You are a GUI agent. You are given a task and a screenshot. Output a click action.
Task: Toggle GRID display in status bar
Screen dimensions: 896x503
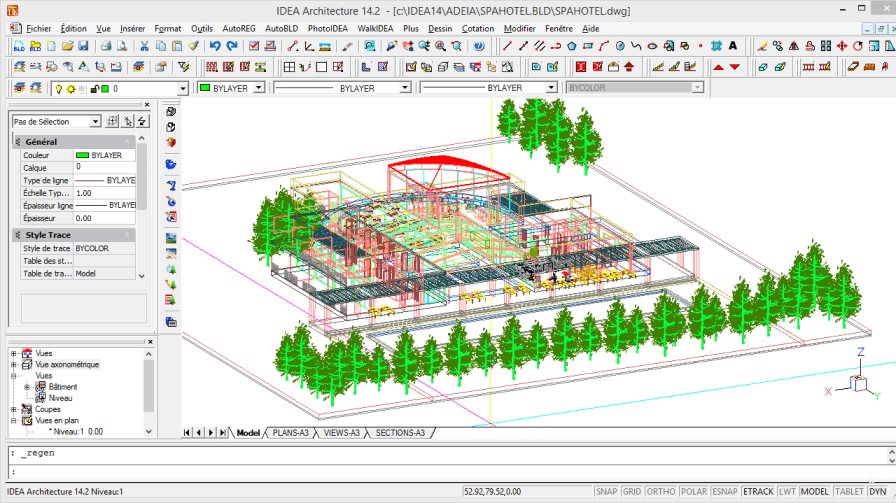pos(631,492)
